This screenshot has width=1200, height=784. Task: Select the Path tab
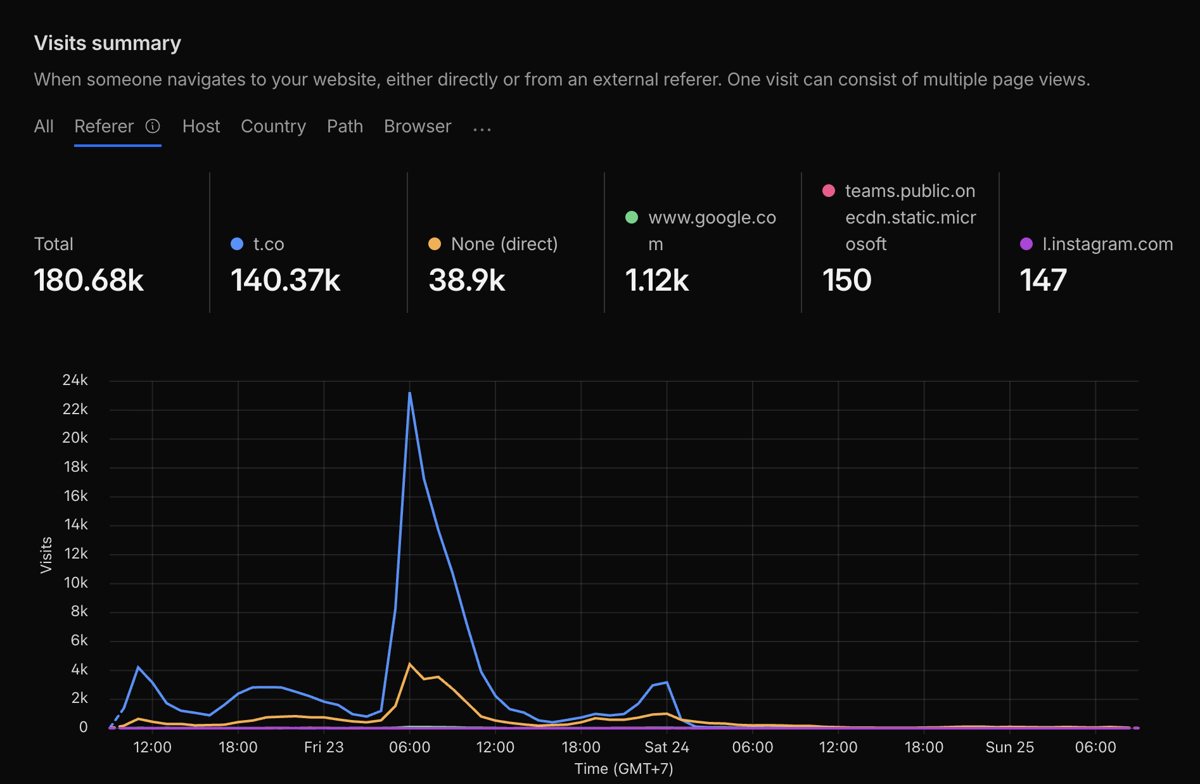point(345,127)
